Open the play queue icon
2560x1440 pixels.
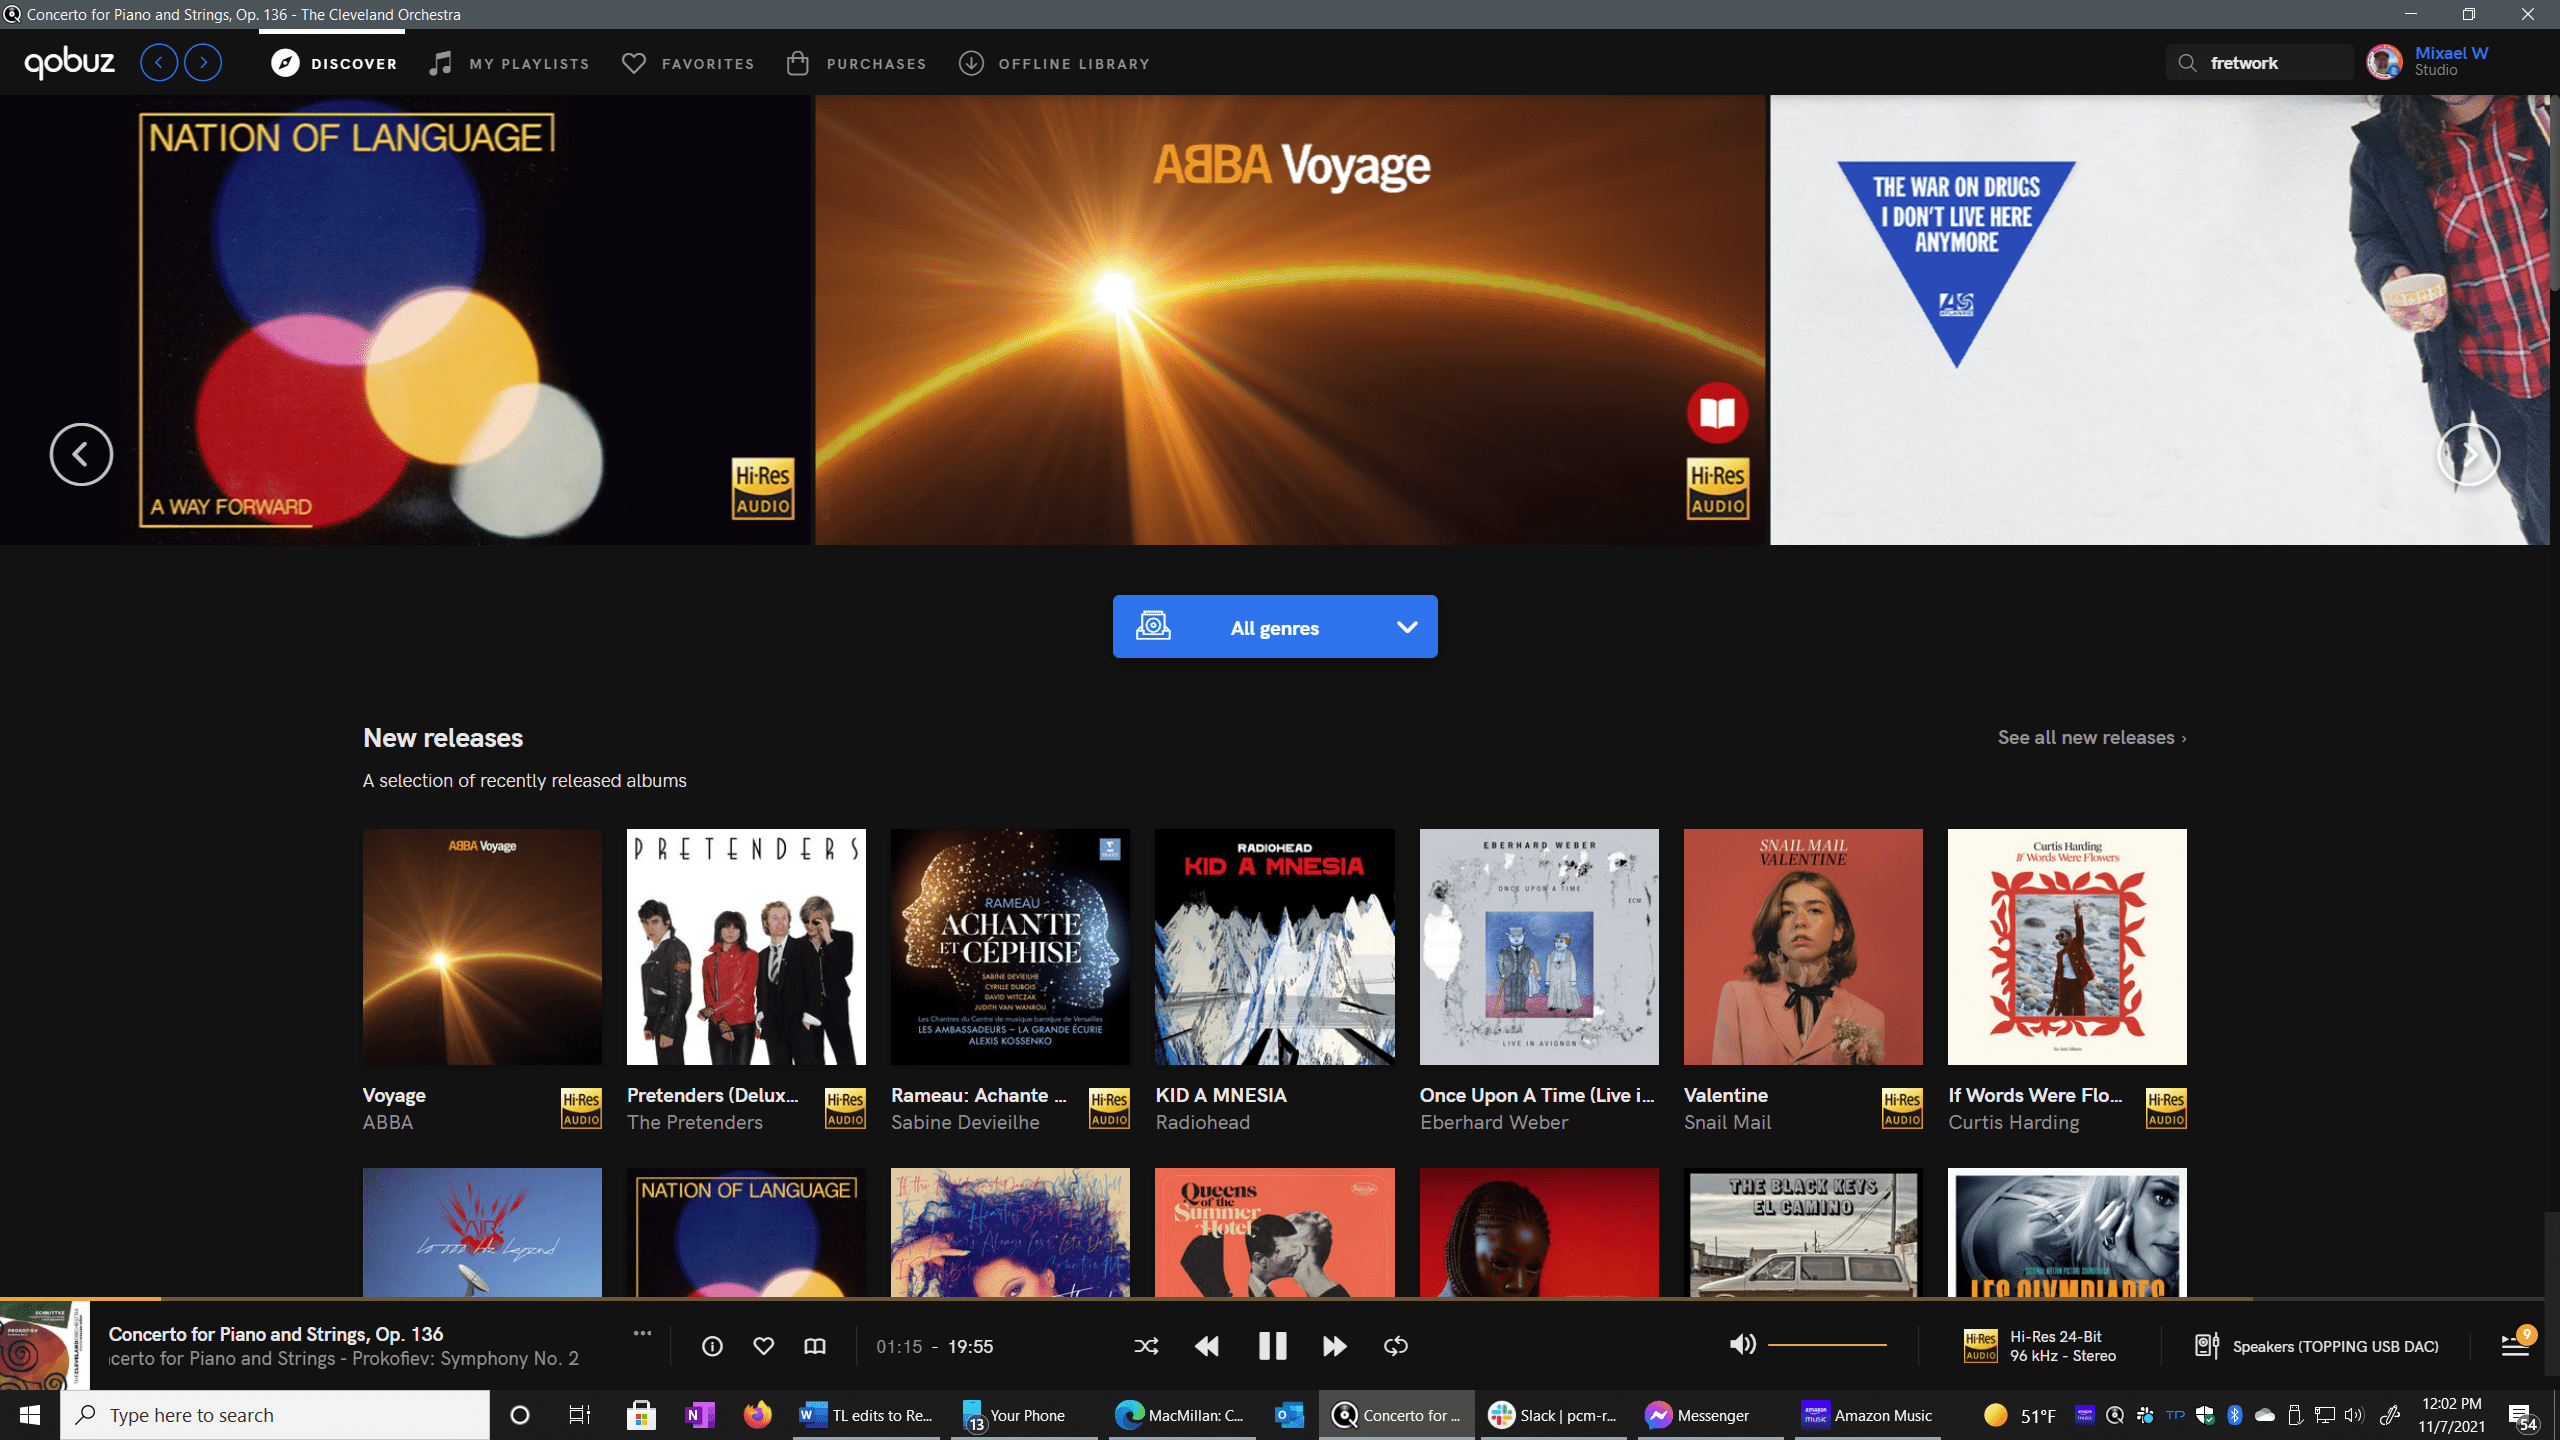point(2515,1344)
